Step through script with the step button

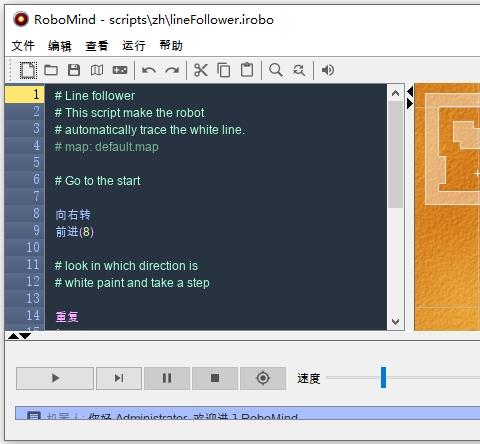pyautogui.click(x=119, y=378)
